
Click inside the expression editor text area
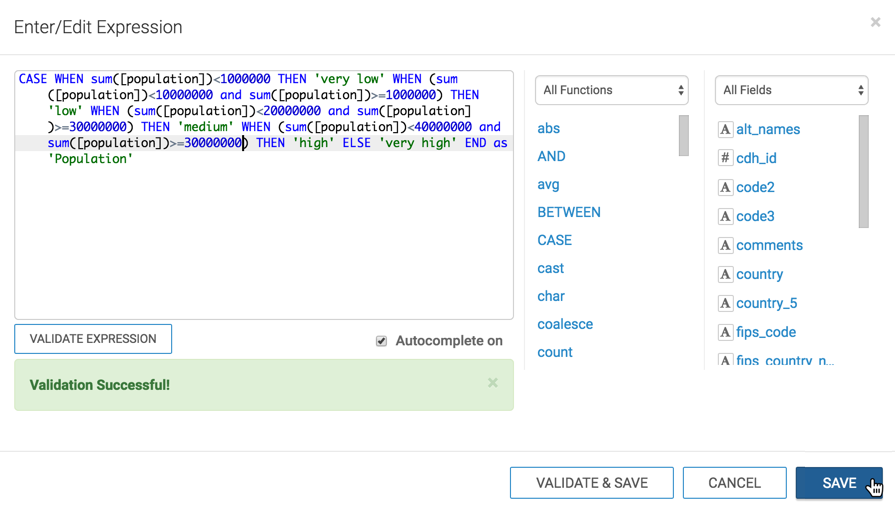coord(264,240)
